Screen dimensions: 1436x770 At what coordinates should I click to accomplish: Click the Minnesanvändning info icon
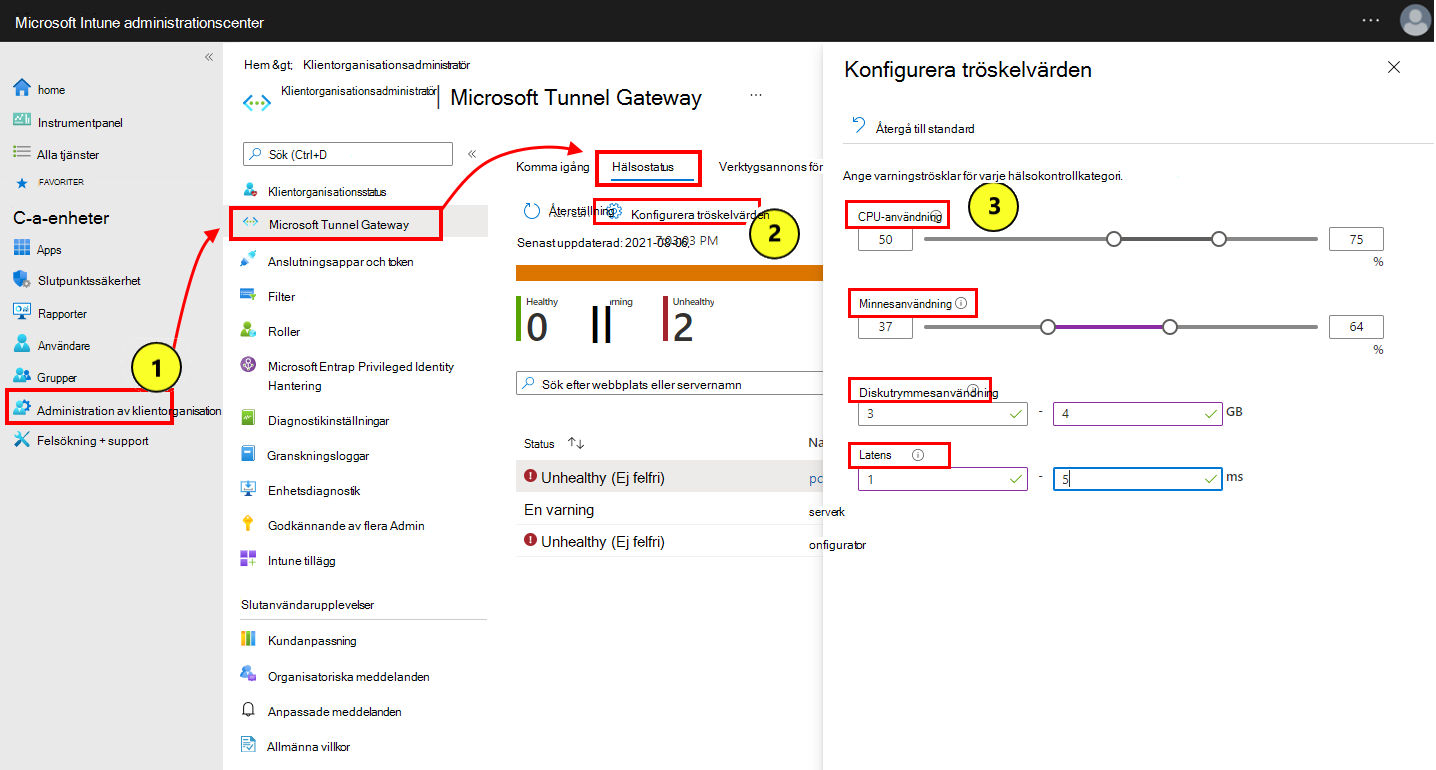[961, 303]
